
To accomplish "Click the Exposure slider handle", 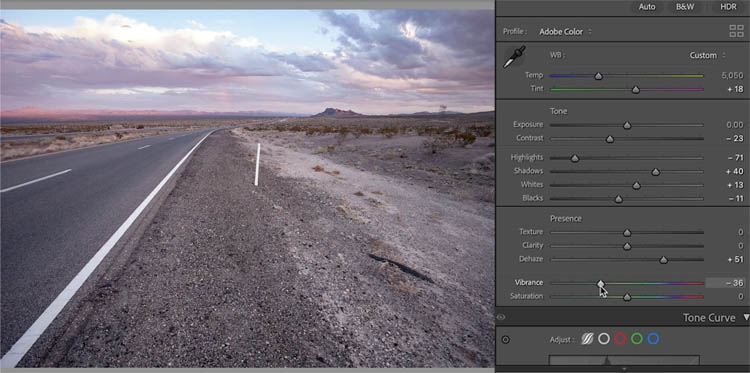I will 627,125.
